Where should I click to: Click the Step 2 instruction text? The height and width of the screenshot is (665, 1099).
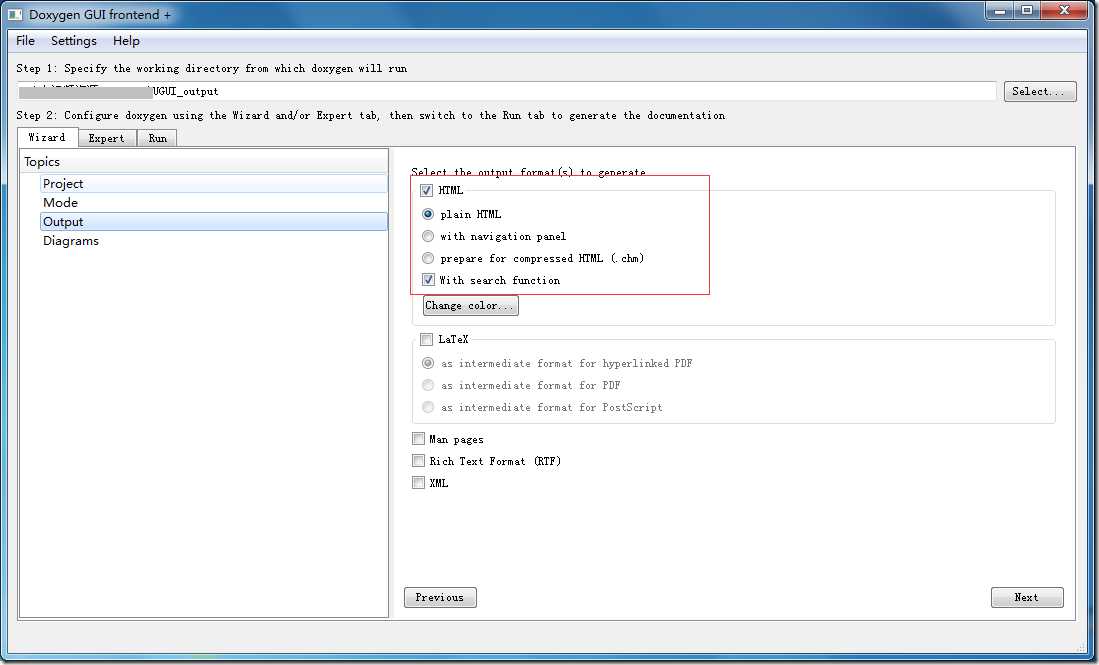tap(371, 115)
